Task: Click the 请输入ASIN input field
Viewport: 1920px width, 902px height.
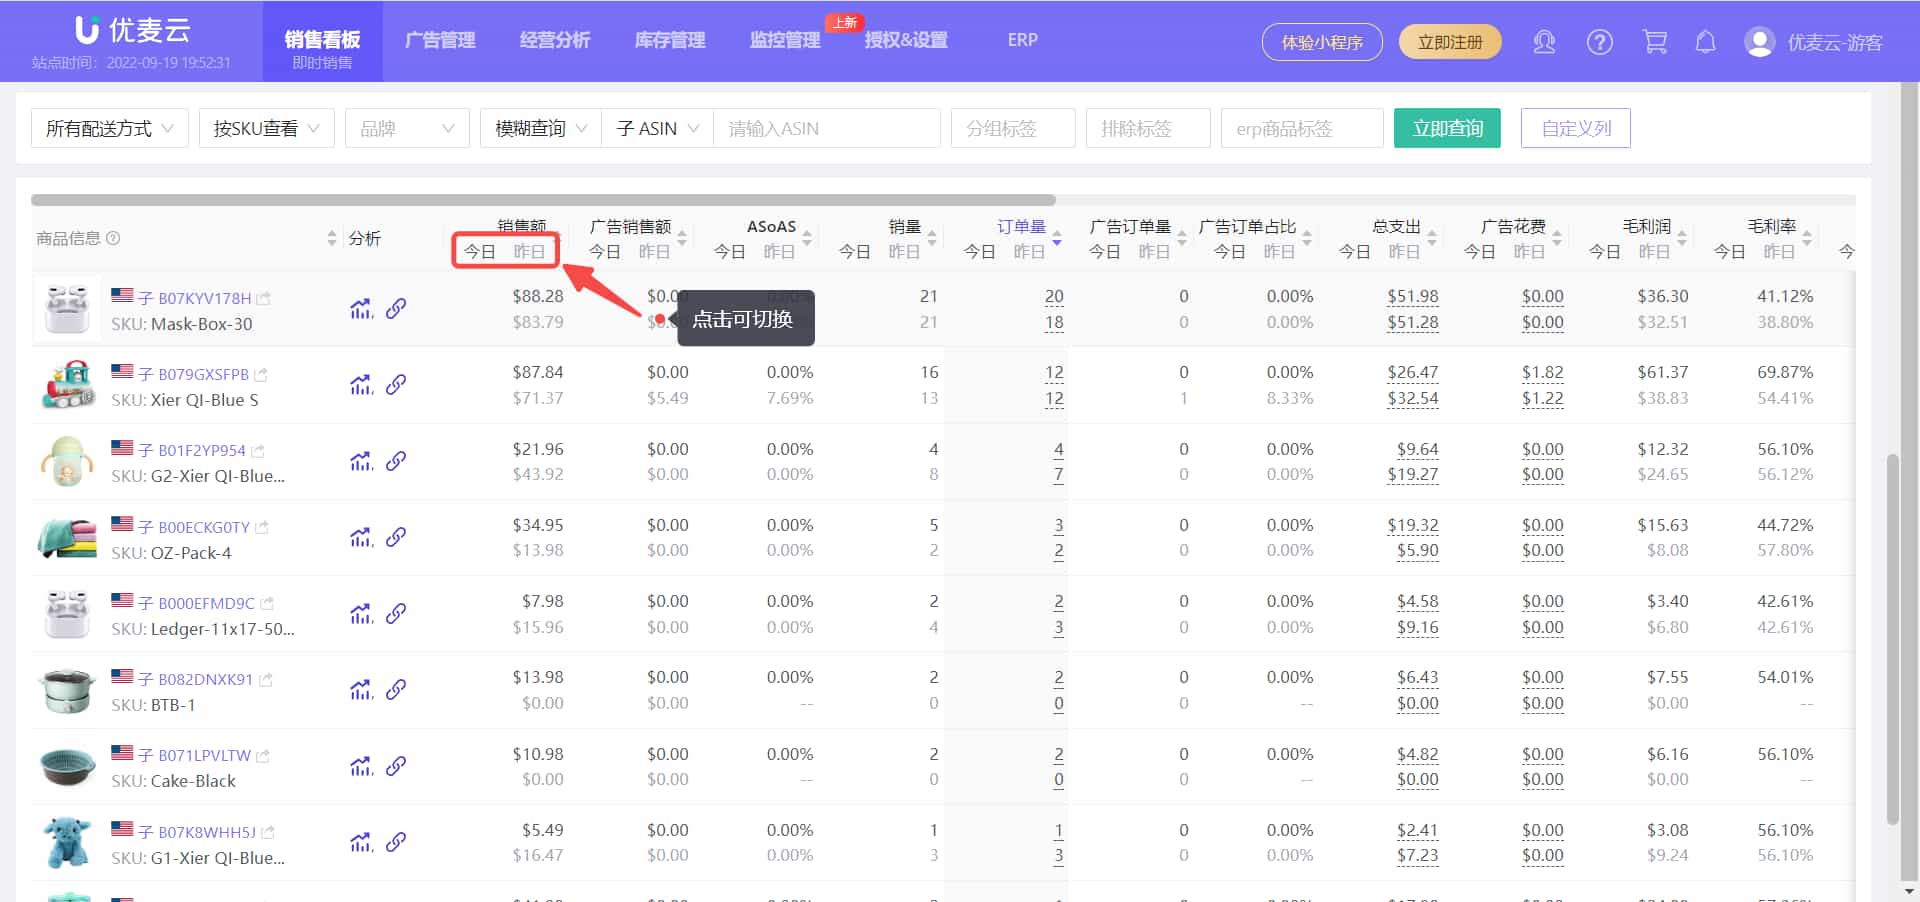Action: tap(827, 128)
